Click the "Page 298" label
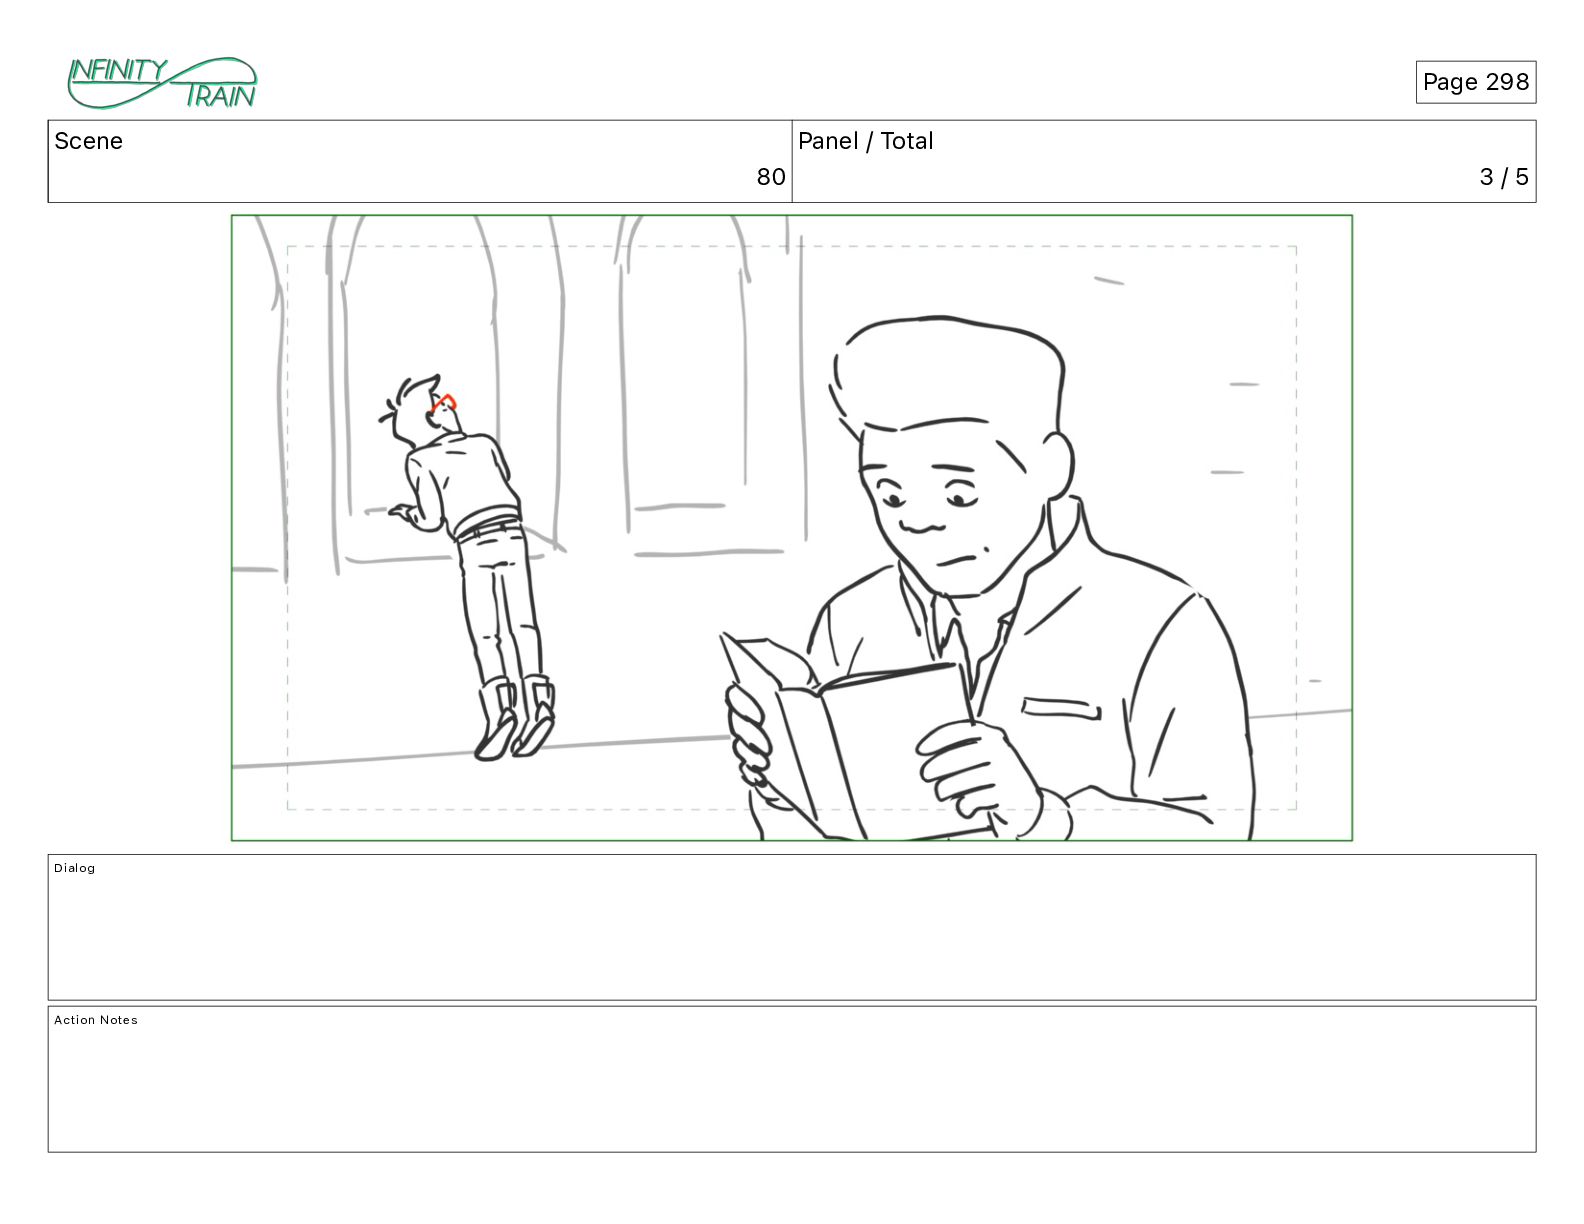1584x1224 pixels. pos(1475,82)
